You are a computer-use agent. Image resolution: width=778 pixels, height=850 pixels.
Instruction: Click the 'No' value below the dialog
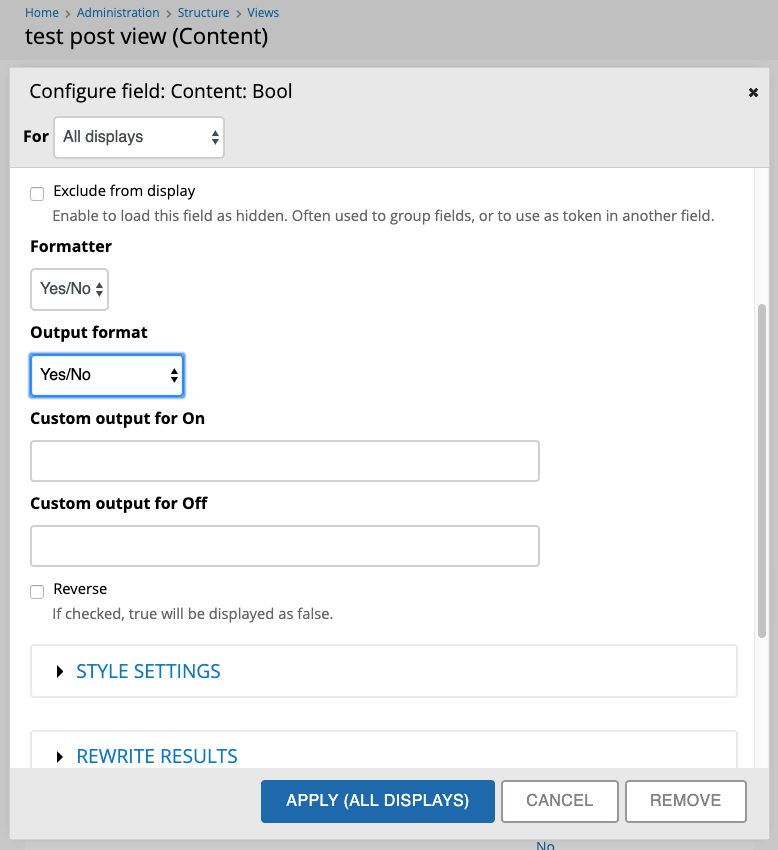tap(545, 845)
